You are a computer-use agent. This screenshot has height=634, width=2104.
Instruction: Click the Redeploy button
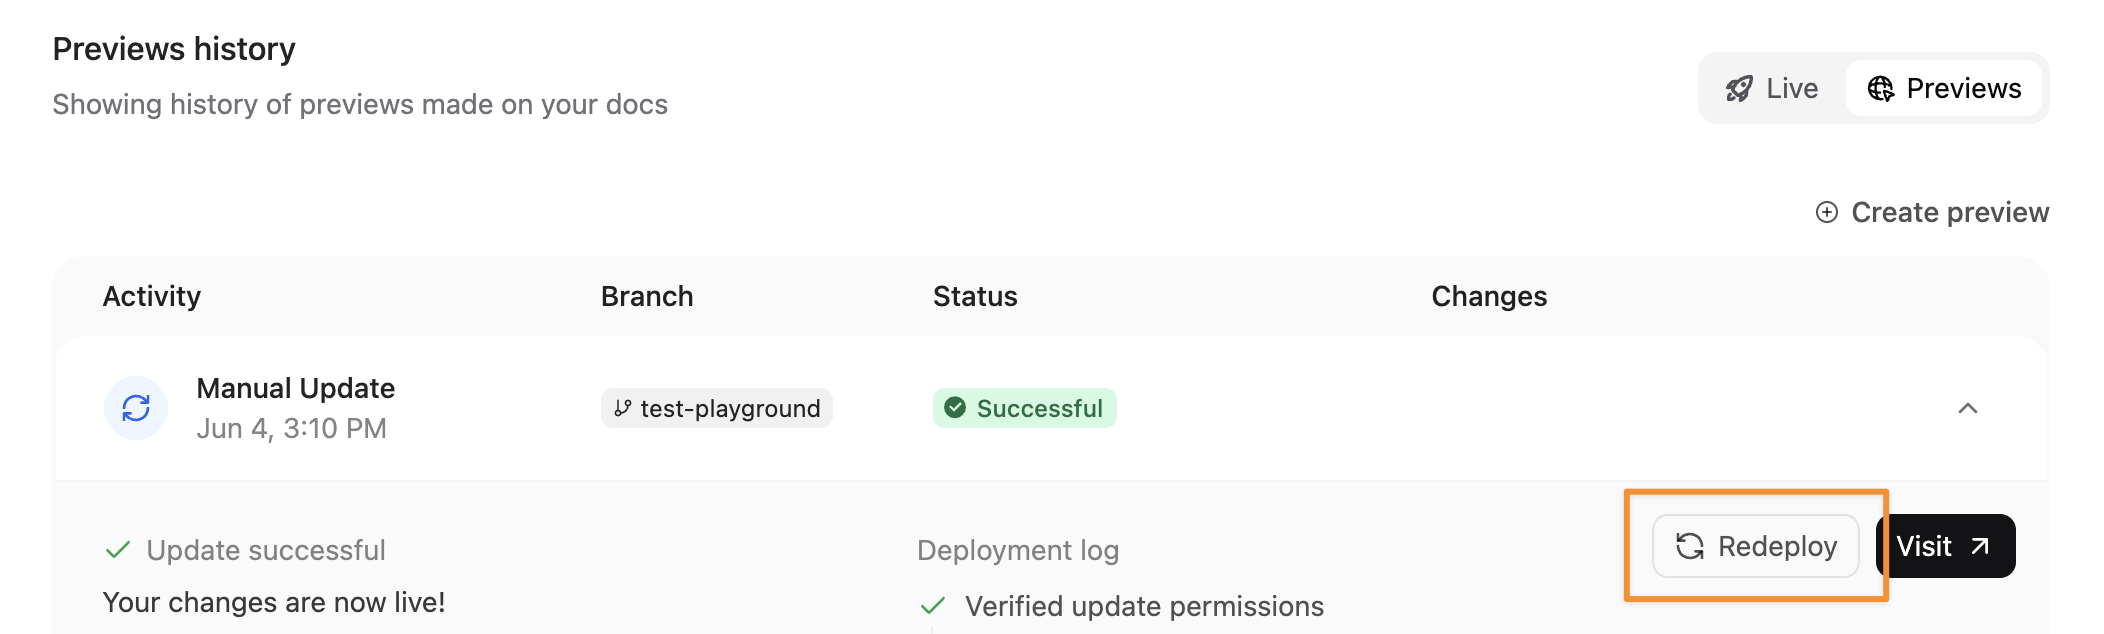coord(1756,546)
